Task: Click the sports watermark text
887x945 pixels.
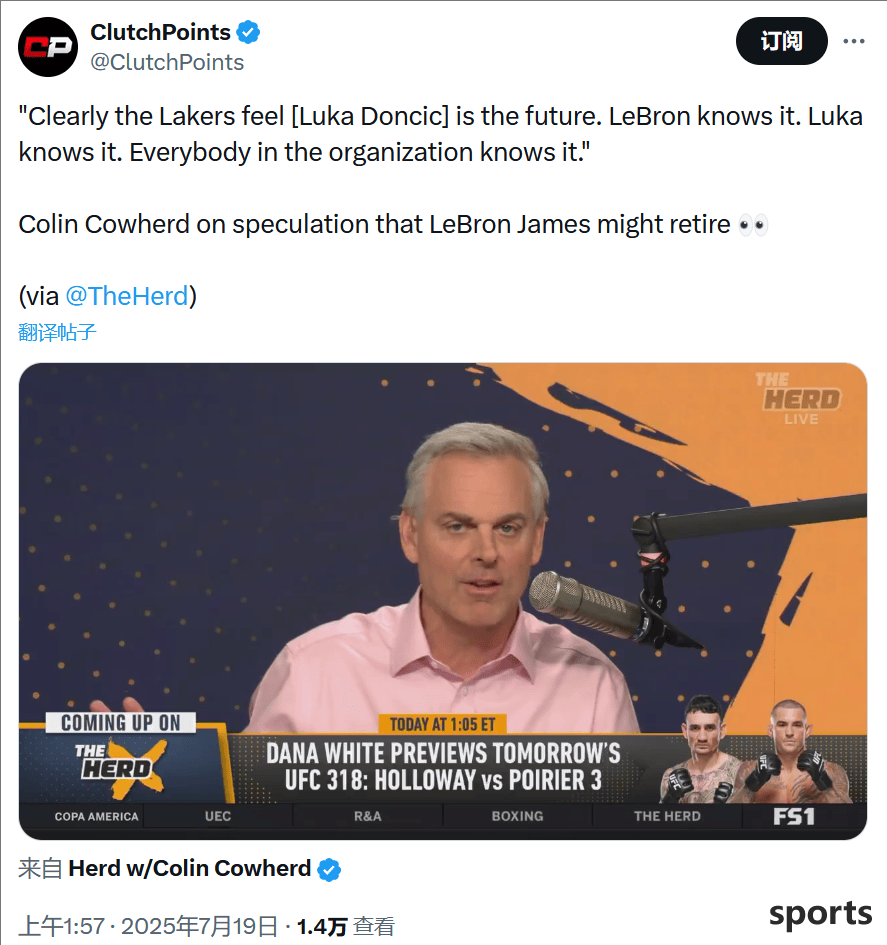Action: [x=820, y=914]
